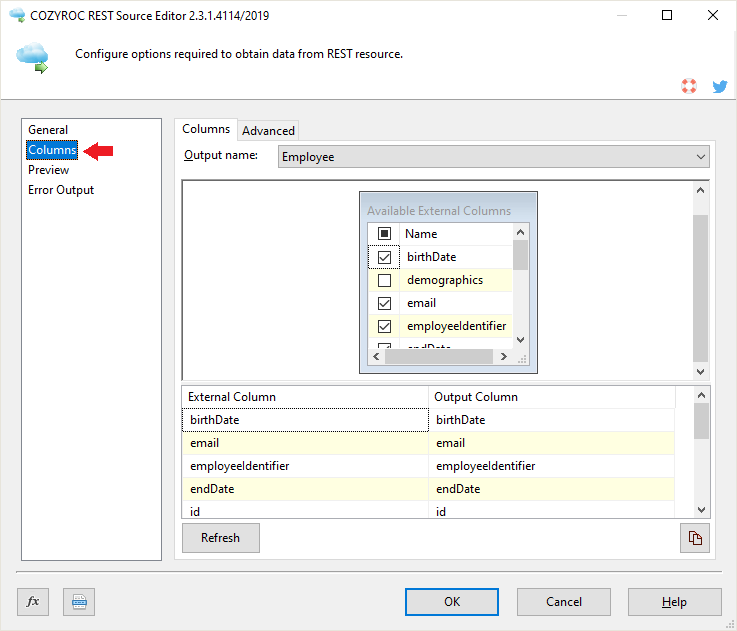
Task: Select General in the left pane
Action: (x=48, y=130)
